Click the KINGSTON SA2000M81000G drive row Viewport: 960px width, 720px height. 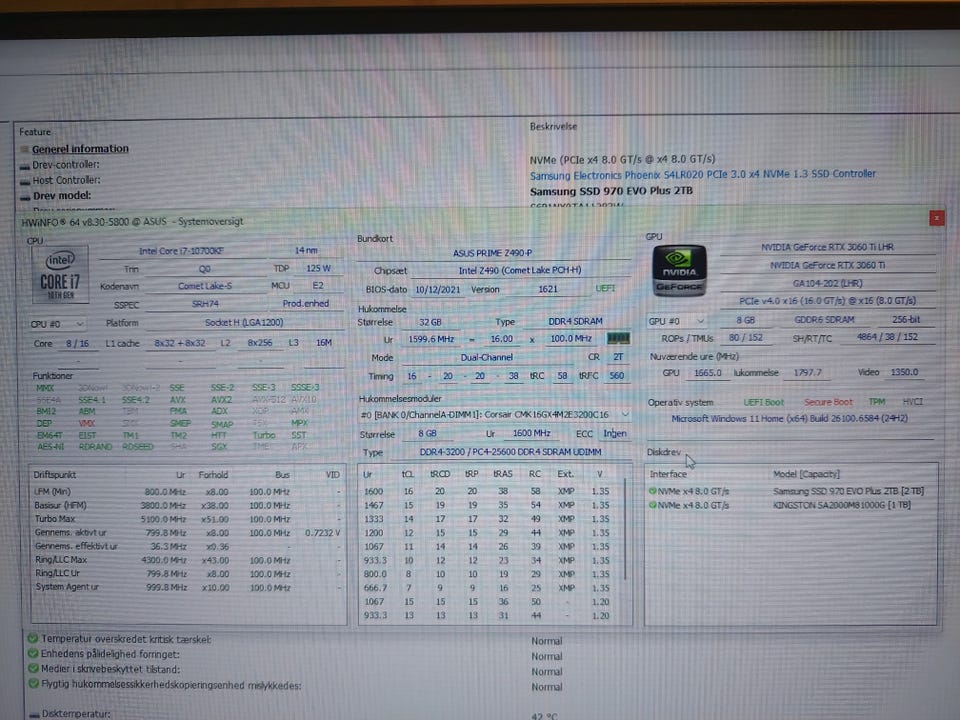[789, 505]
